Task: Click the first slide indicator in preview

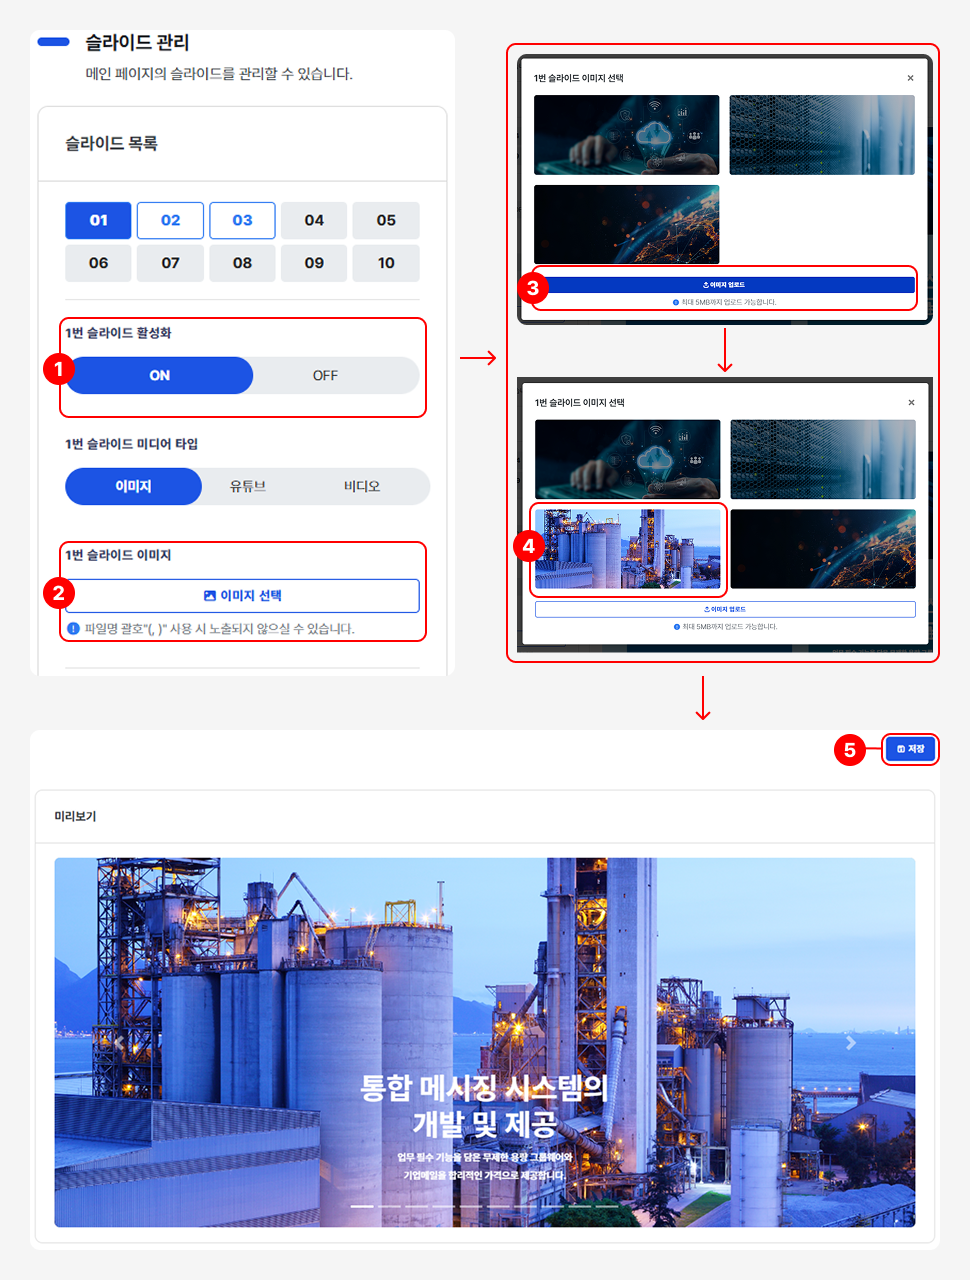Action: [362, 1207]
